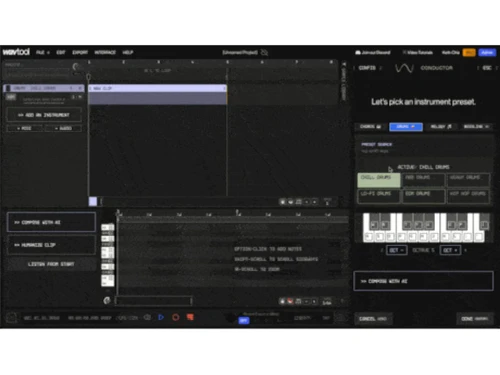
Task: Click the orange stop button in transport
Action: [190, 317]
